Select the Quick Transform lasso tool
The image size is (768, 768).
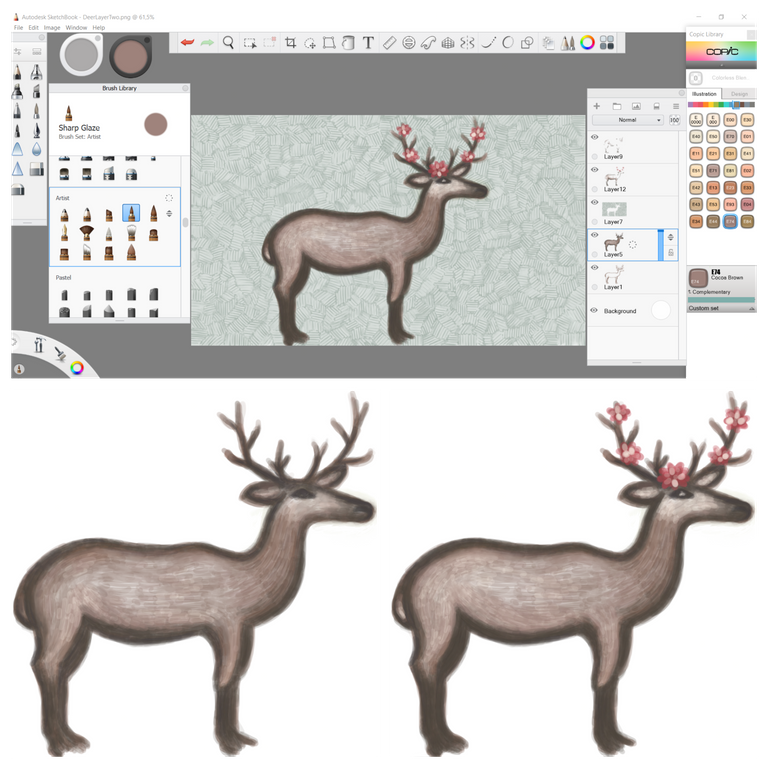pos(310,44)
